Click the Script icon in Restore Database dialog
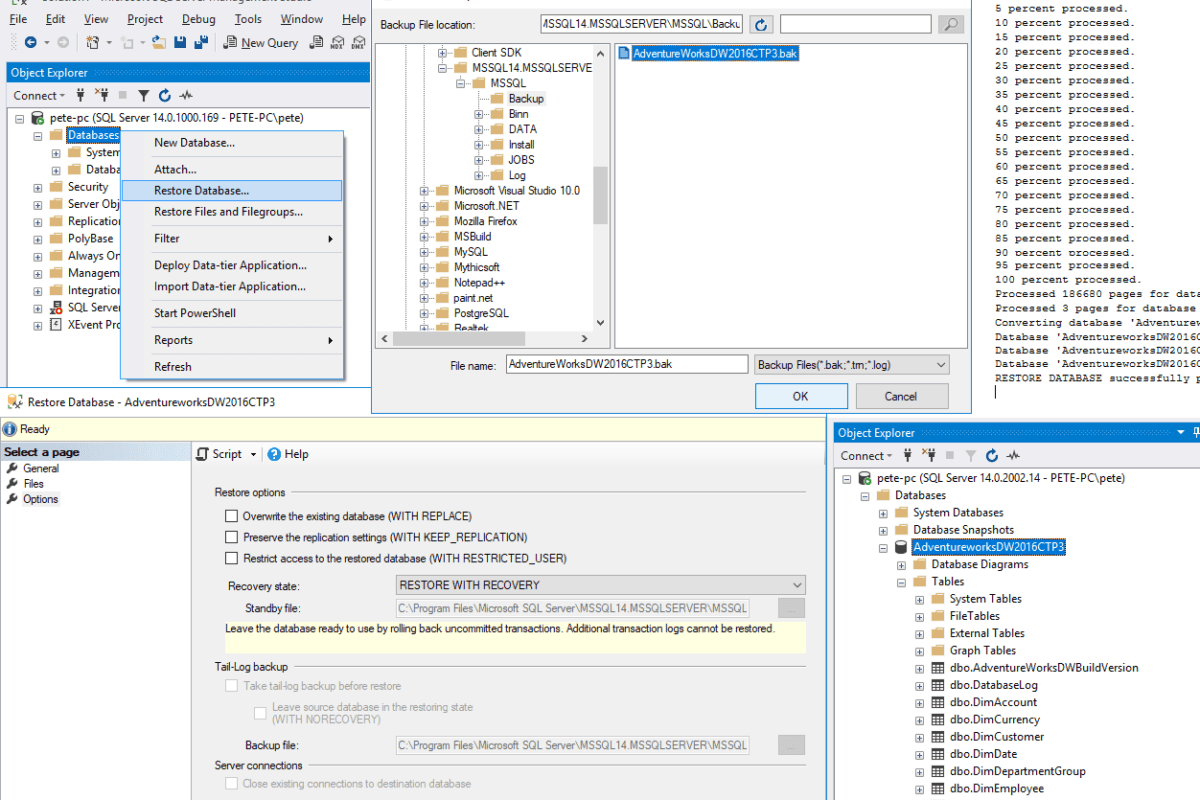 (x=203, y=454)
